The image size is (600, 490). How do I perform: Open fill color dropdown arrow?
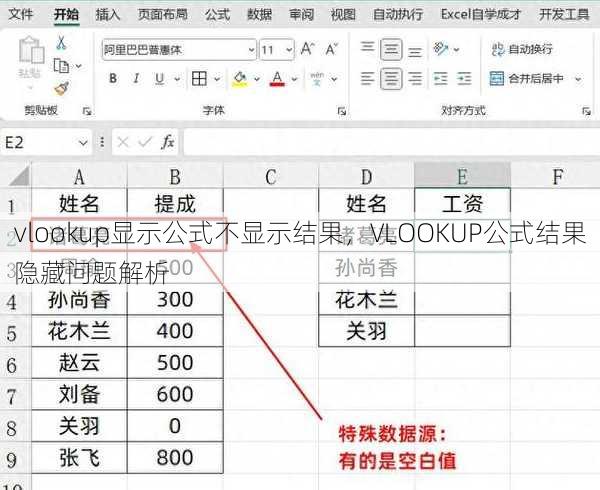pyautogui.click(x=257, y=79)
